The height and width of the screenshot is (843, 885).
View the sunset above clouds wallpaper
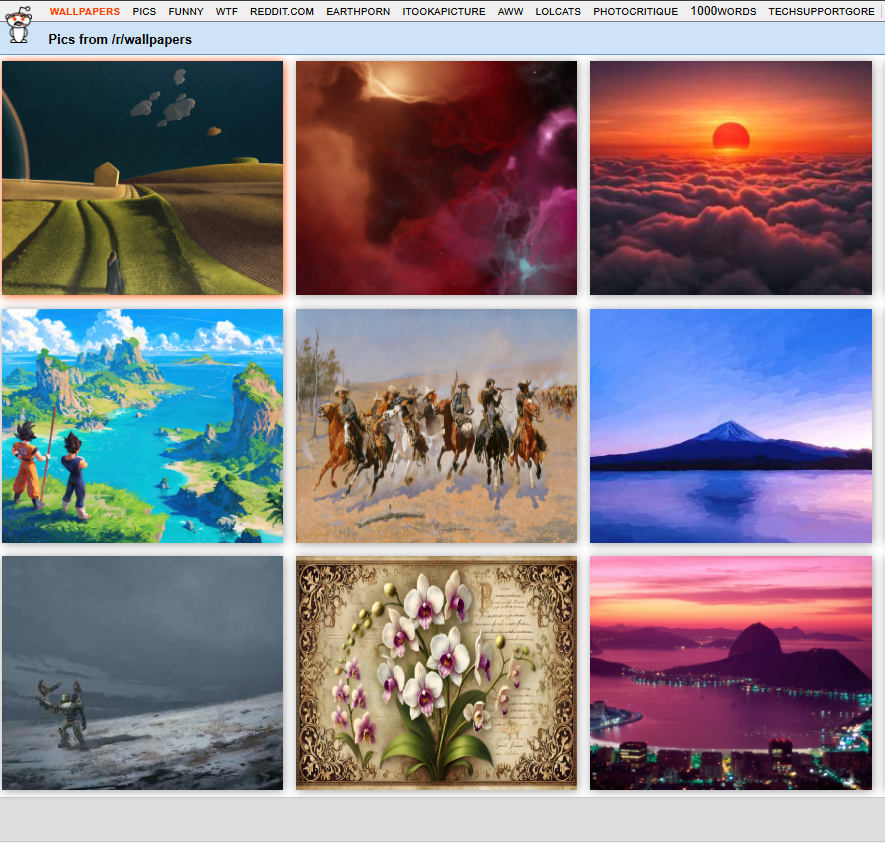pos(730,178)
